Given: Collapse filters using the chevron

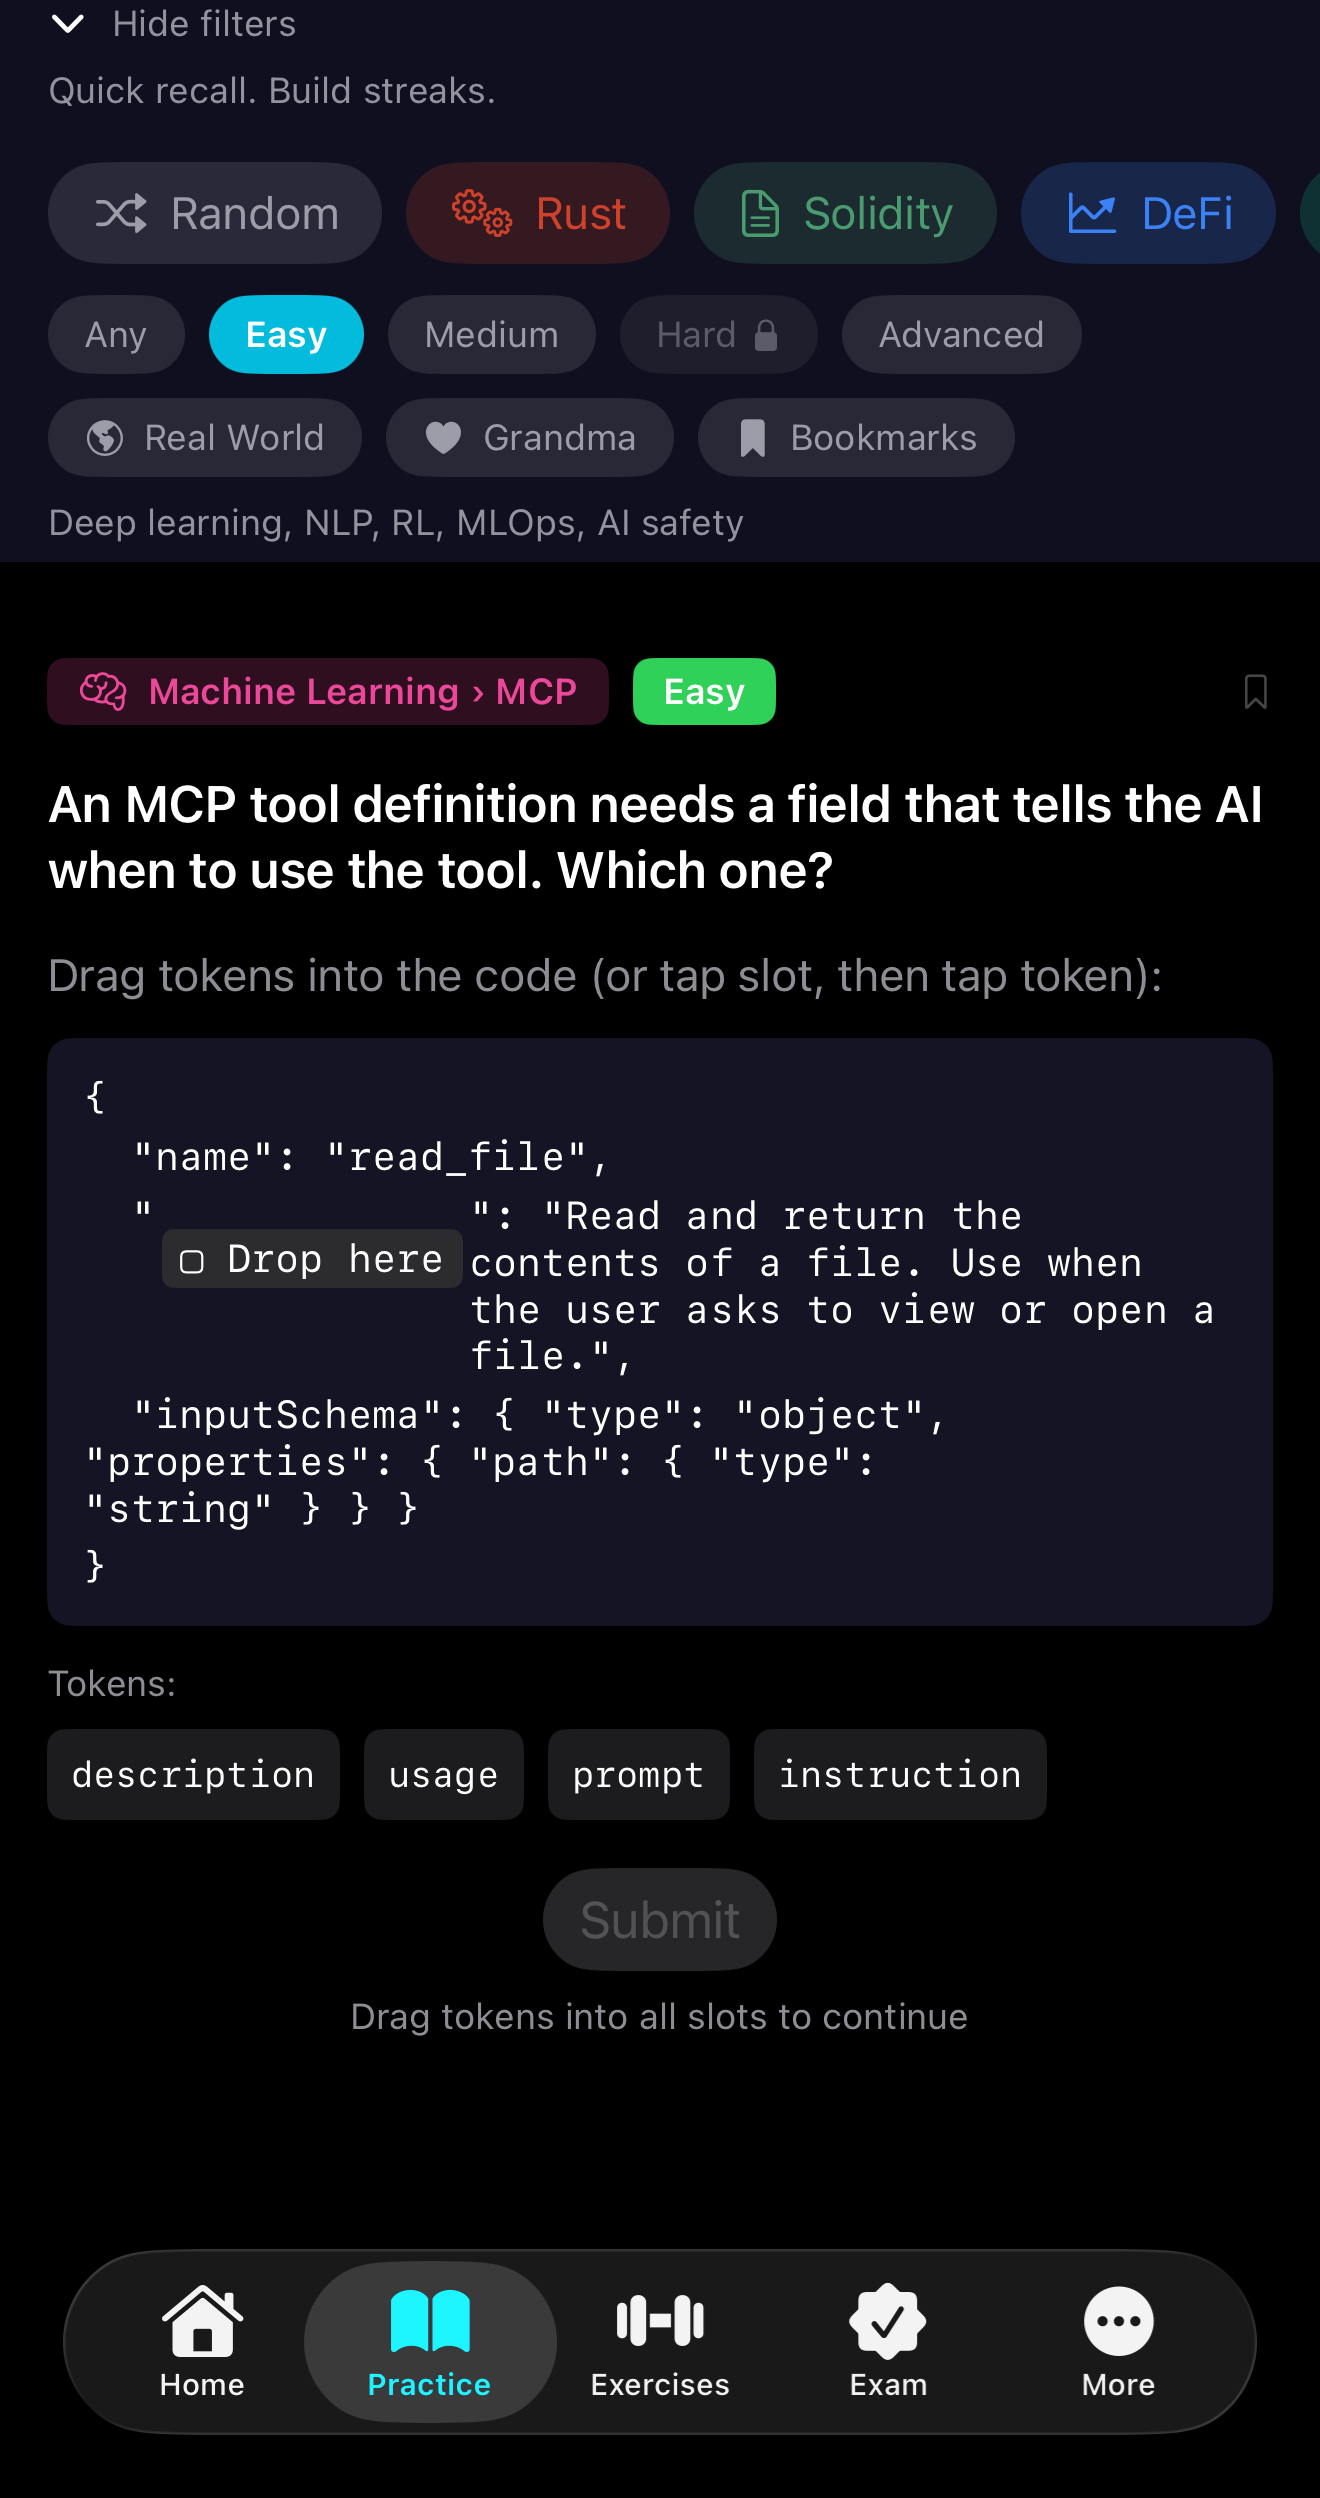Looking at the screenshot, I should click(68, 24).
